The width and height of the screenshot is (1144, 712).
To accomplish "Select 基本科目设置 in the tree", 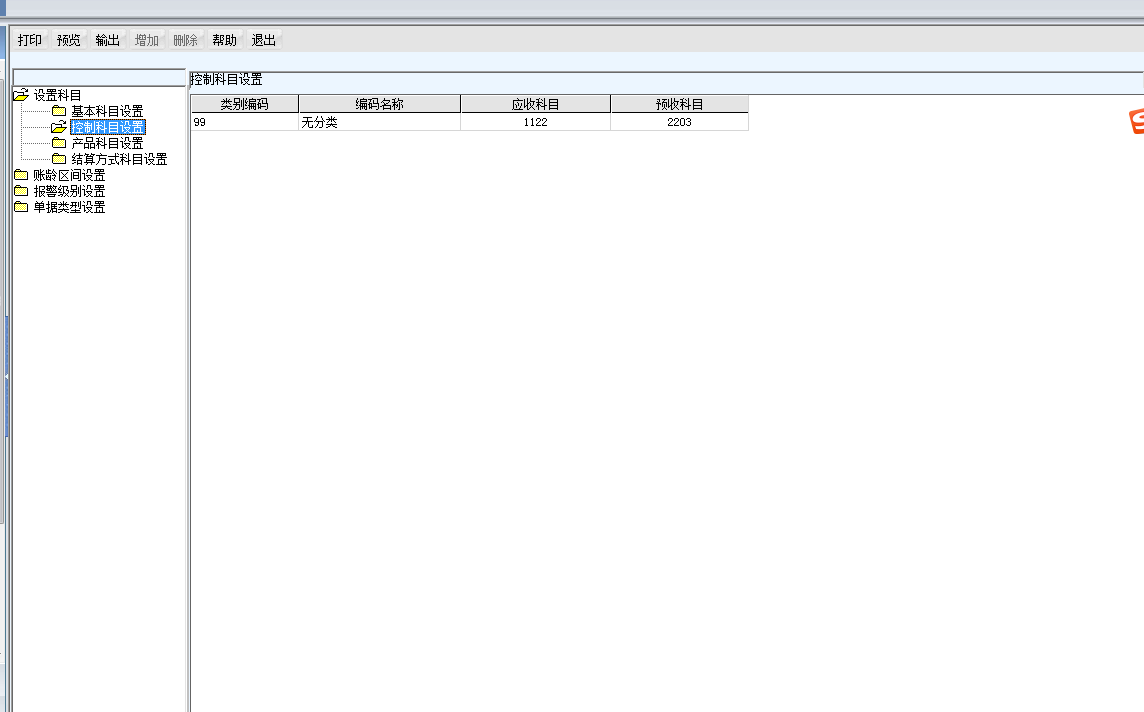I will tap(107, 111).
